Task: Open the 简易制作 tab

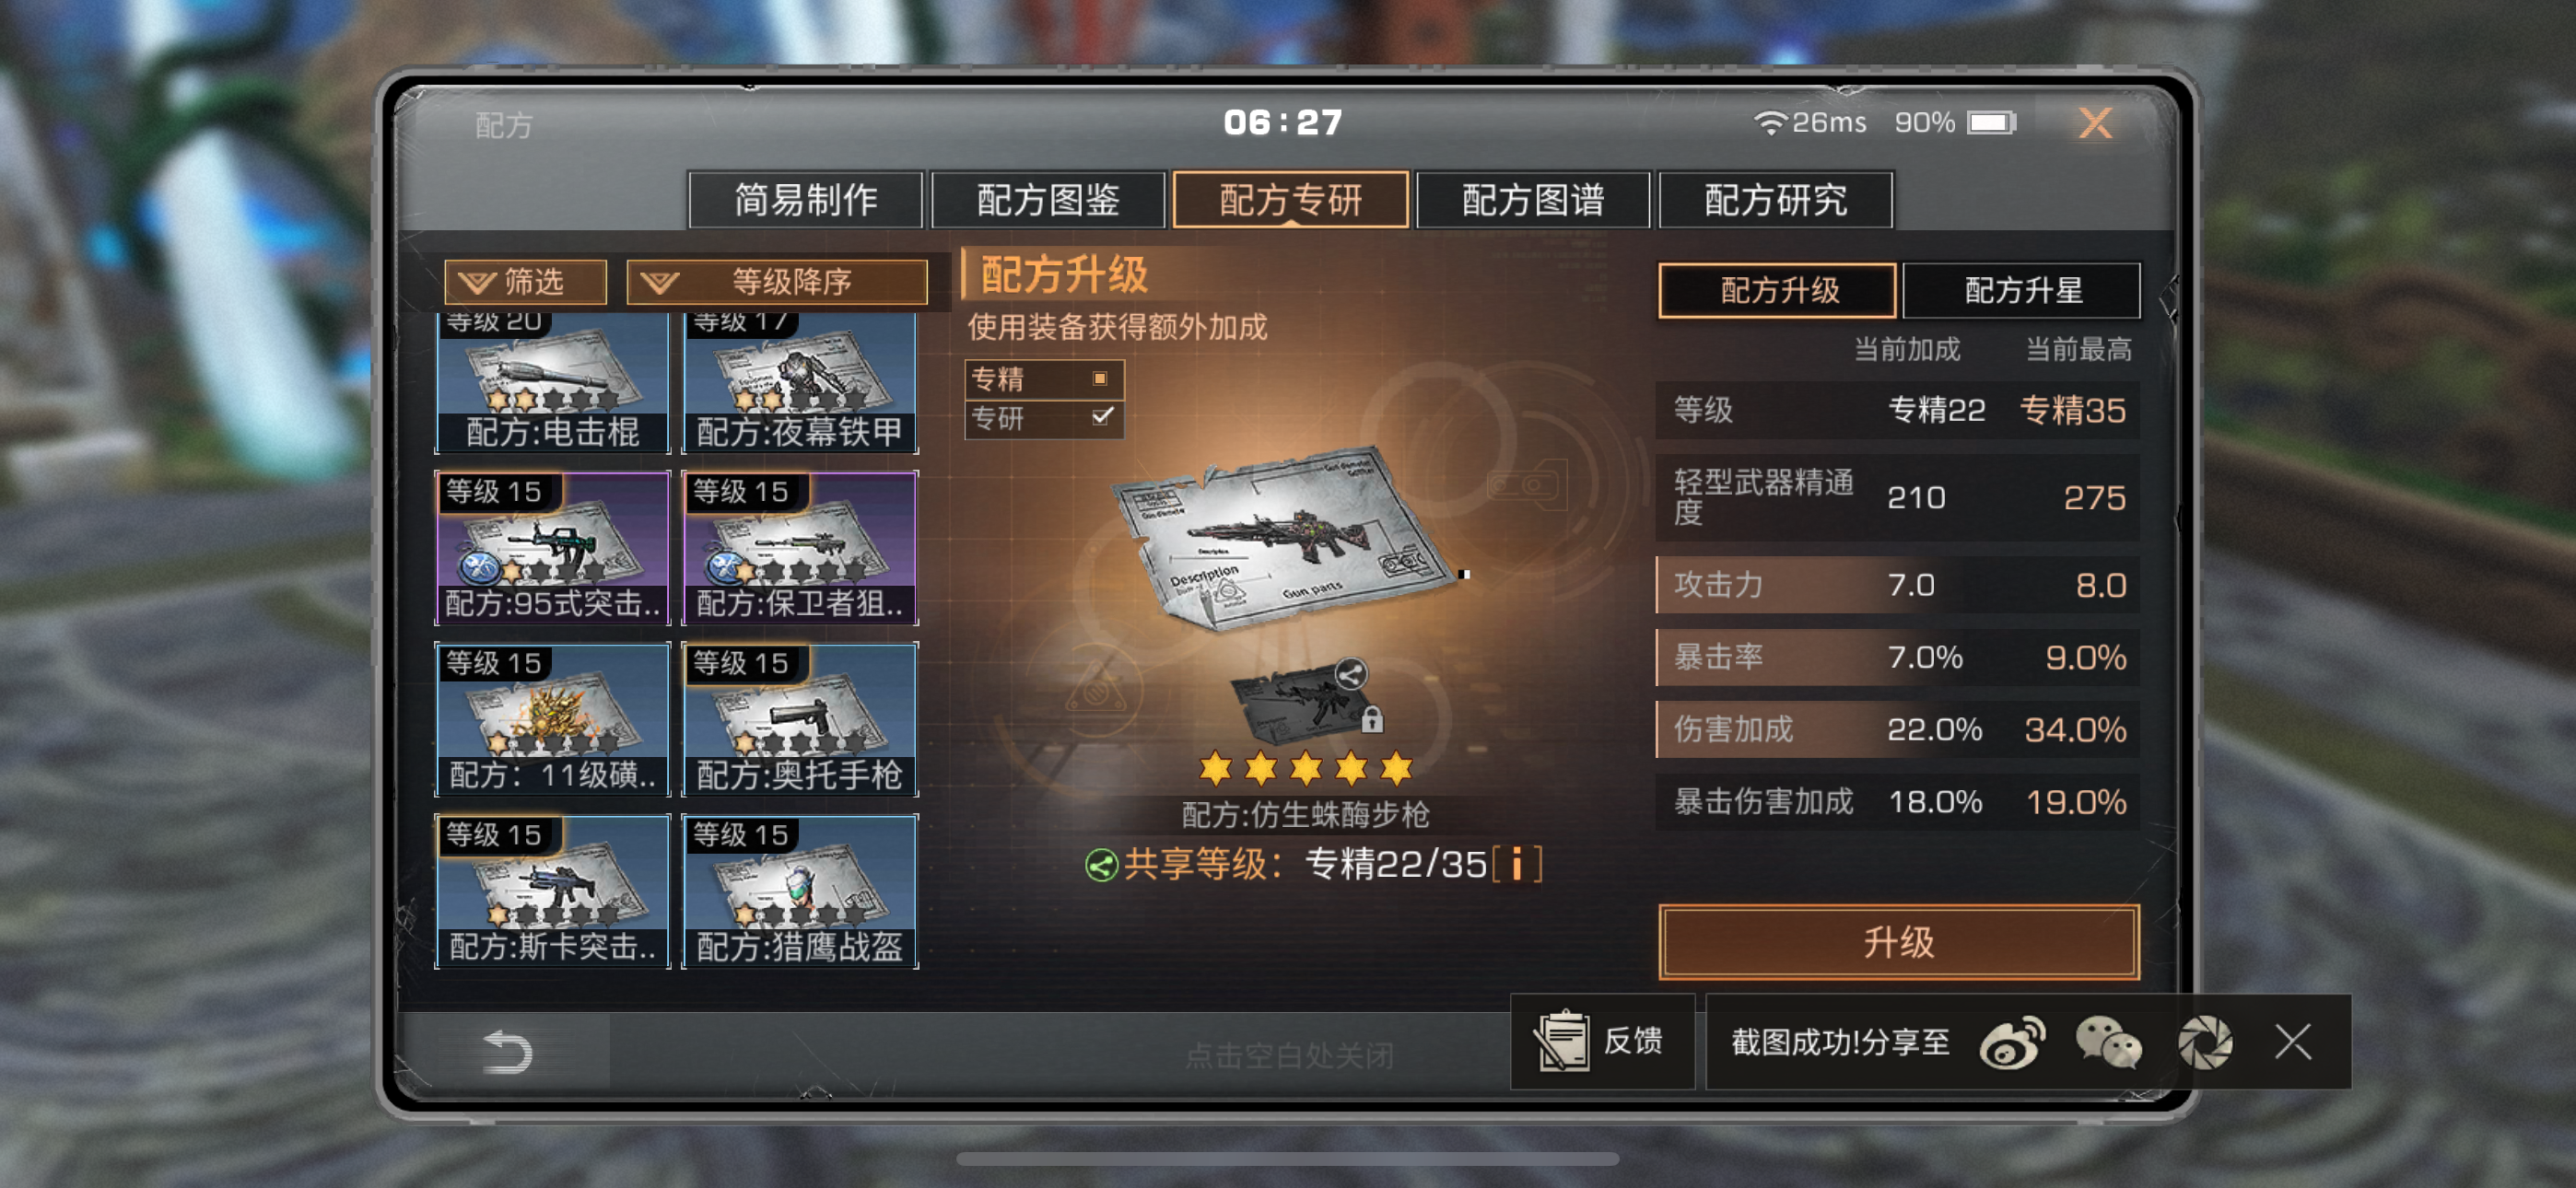Action: [x=806, y=200]
